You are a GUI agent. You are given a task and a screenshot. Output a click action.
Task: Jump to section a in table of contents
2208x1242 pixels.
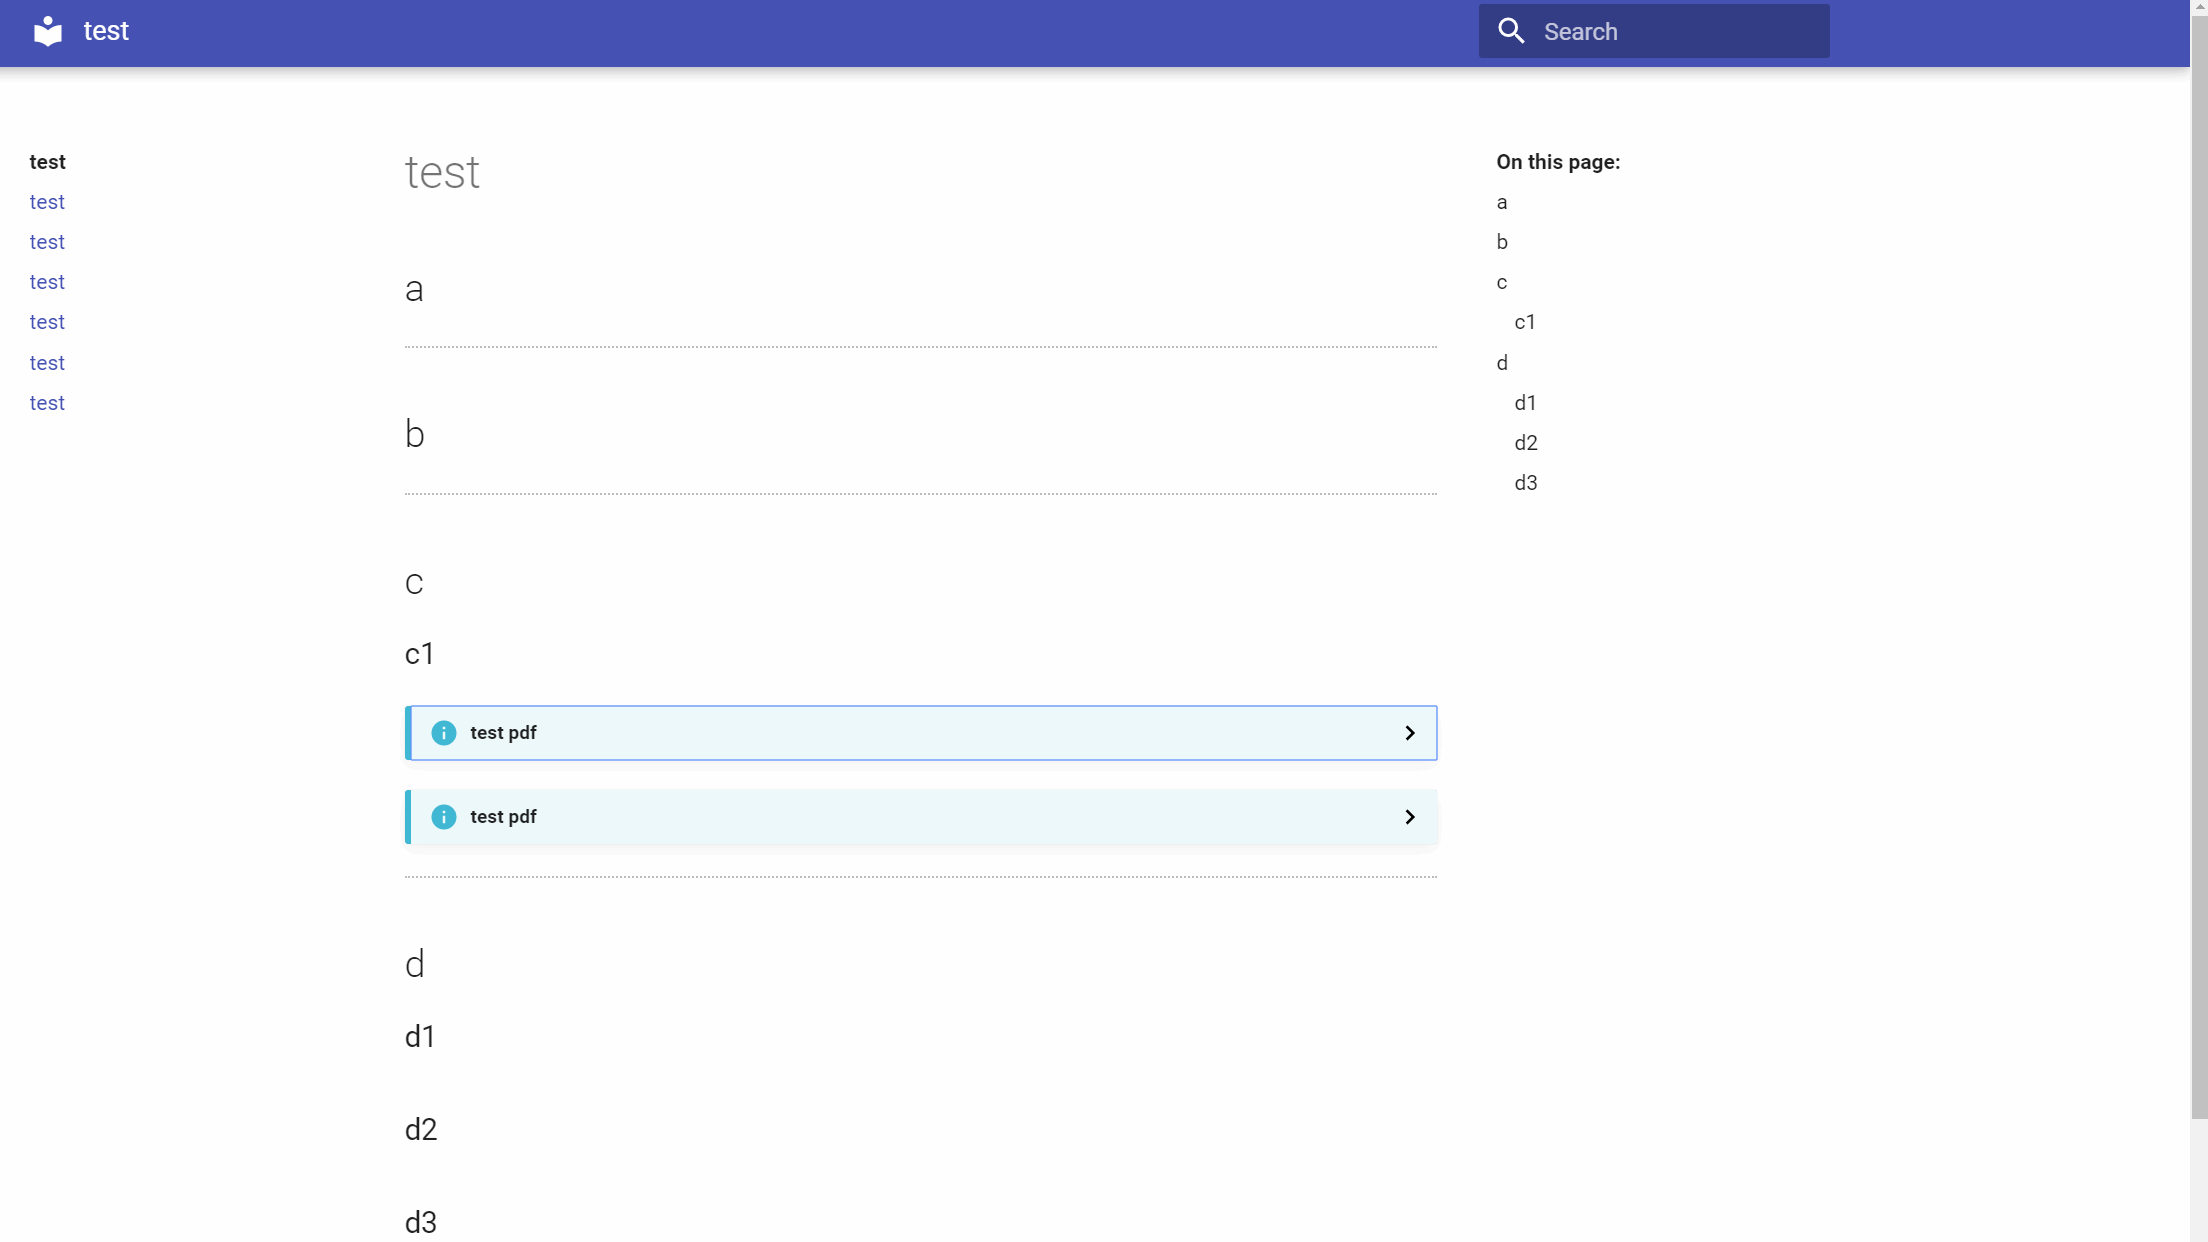1502,202
